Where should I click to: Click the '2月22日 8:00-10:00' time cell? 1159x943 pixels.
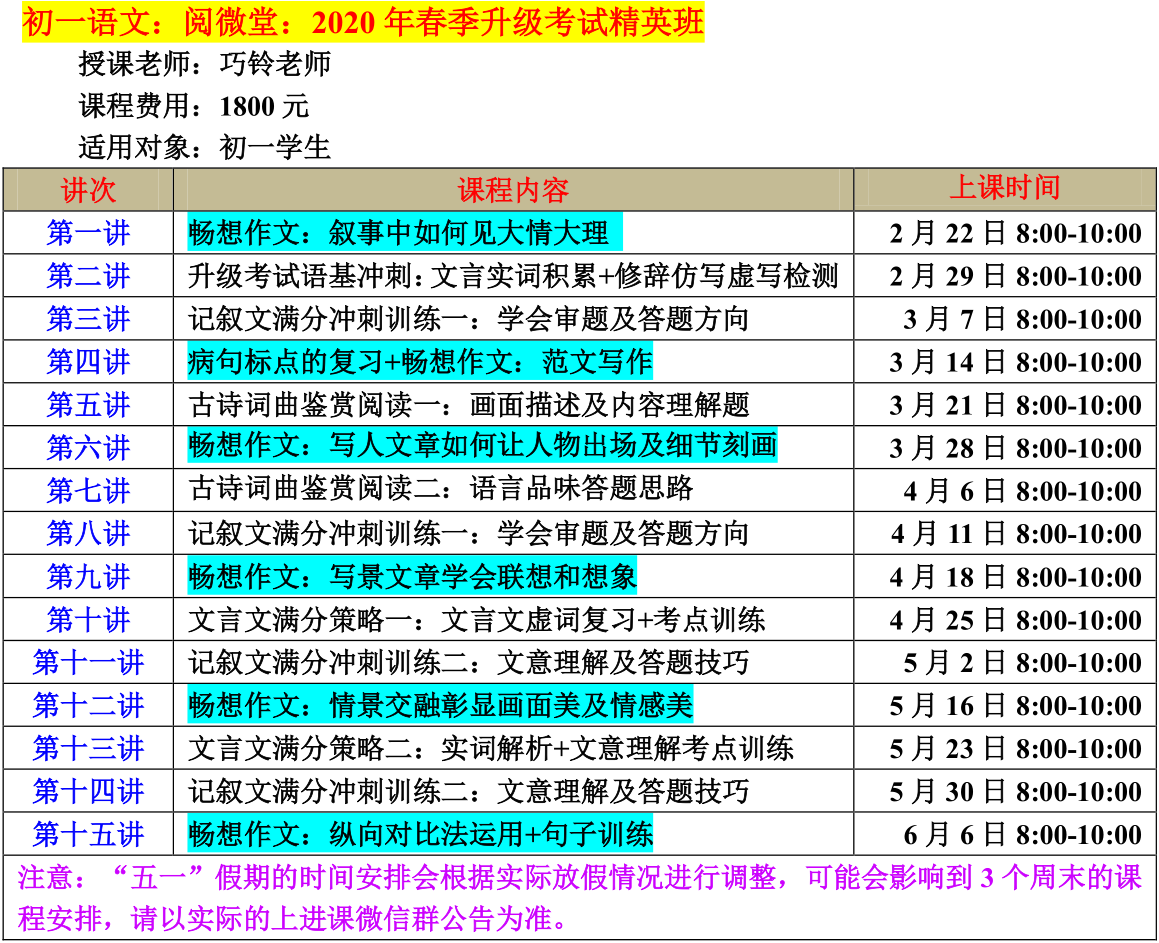pos(1015,234)
